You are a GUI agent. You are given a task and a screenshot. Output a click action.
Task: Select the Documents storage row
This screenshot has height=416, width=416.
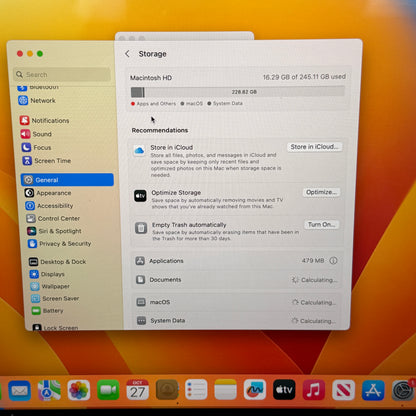tap(236, 280)
